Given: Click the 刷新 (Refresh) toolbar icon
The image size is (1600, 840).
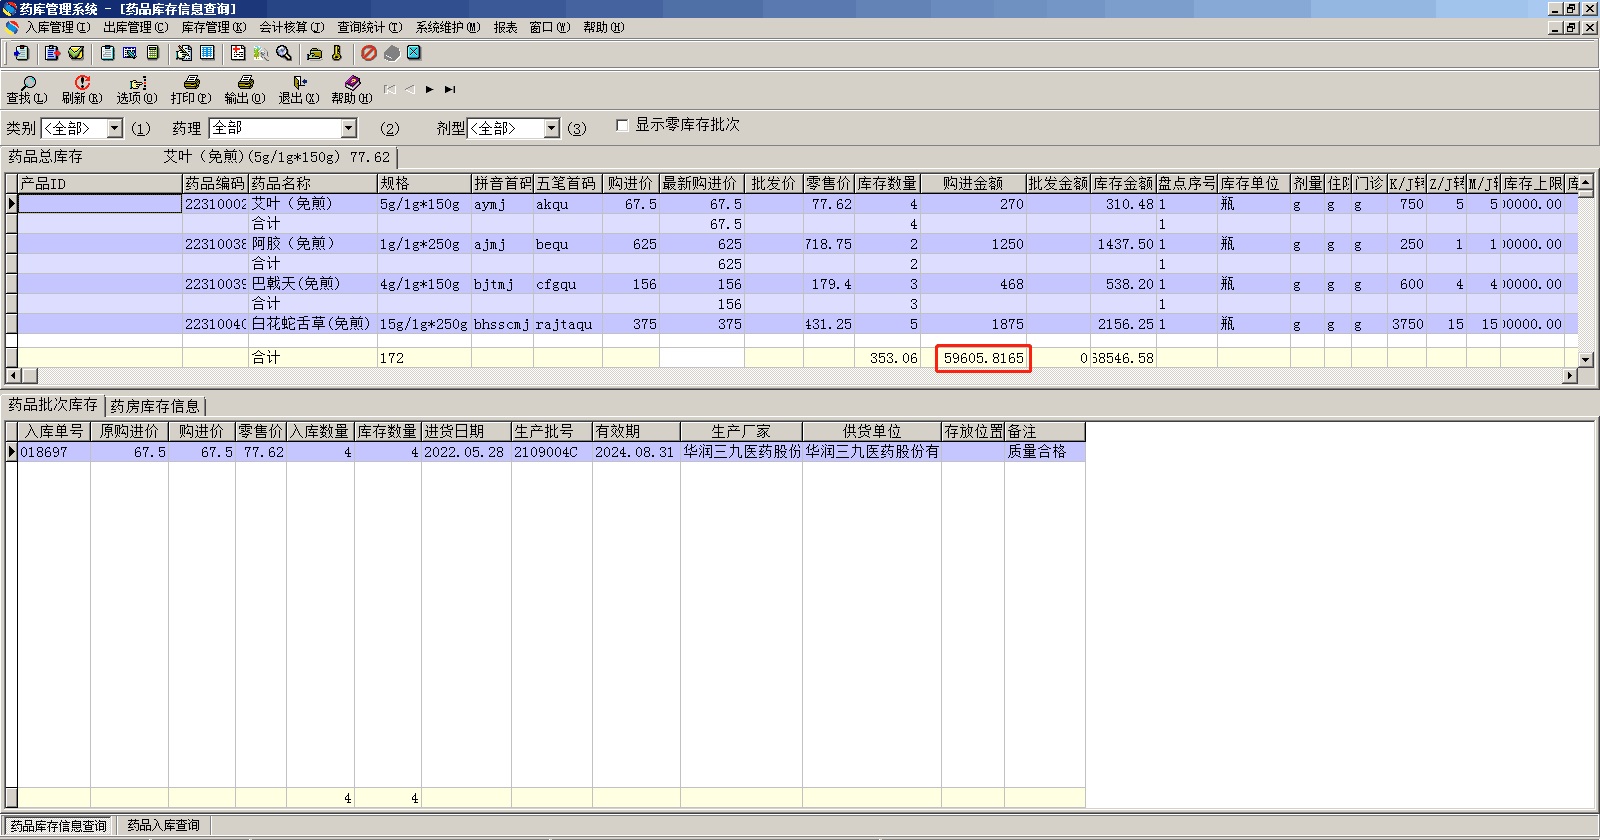Looking at the screenshot, I should click(x=82, y=89).
